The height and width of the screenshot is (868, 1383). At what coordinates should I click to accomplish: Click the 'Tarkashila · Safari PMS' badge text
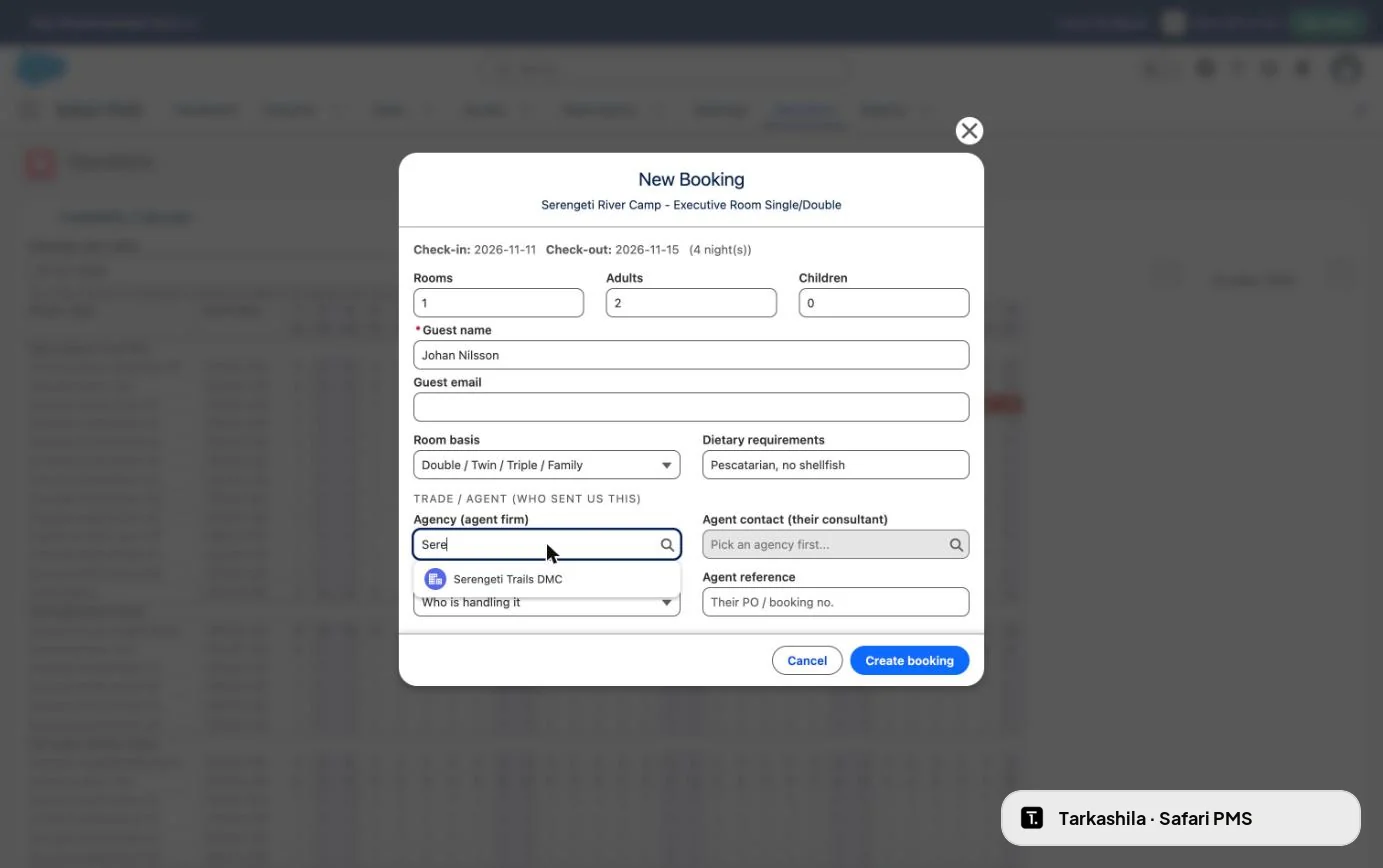tap(1155, 819)
